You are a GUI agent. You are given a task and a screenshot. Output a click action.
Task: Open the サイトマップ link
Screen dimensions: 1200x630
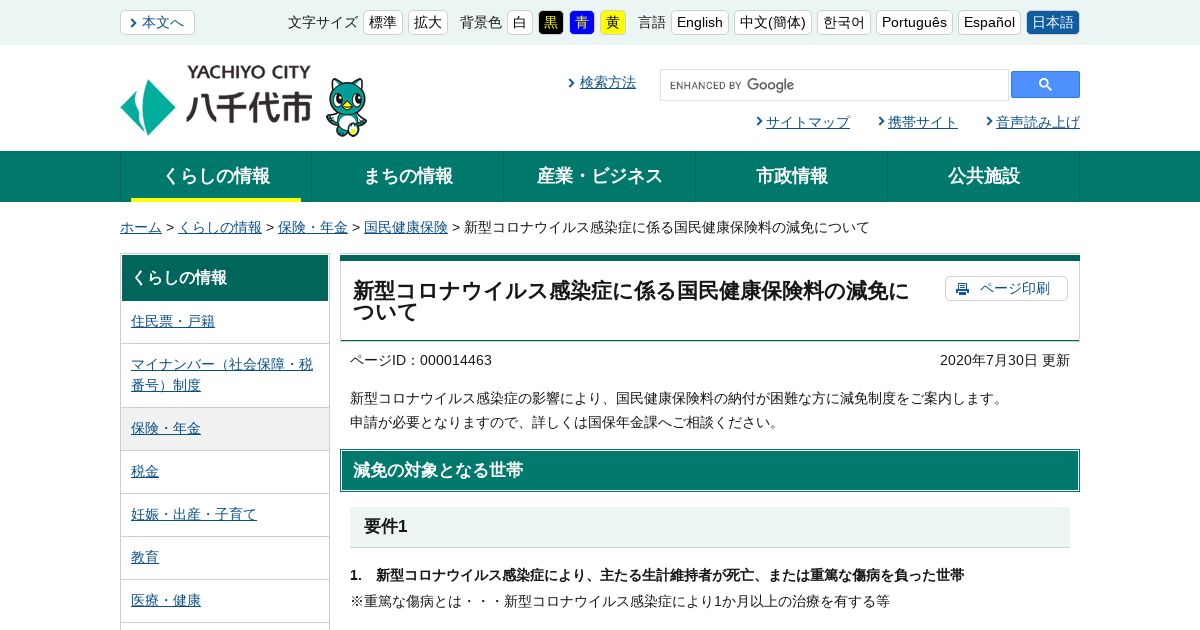click(808, 122)
